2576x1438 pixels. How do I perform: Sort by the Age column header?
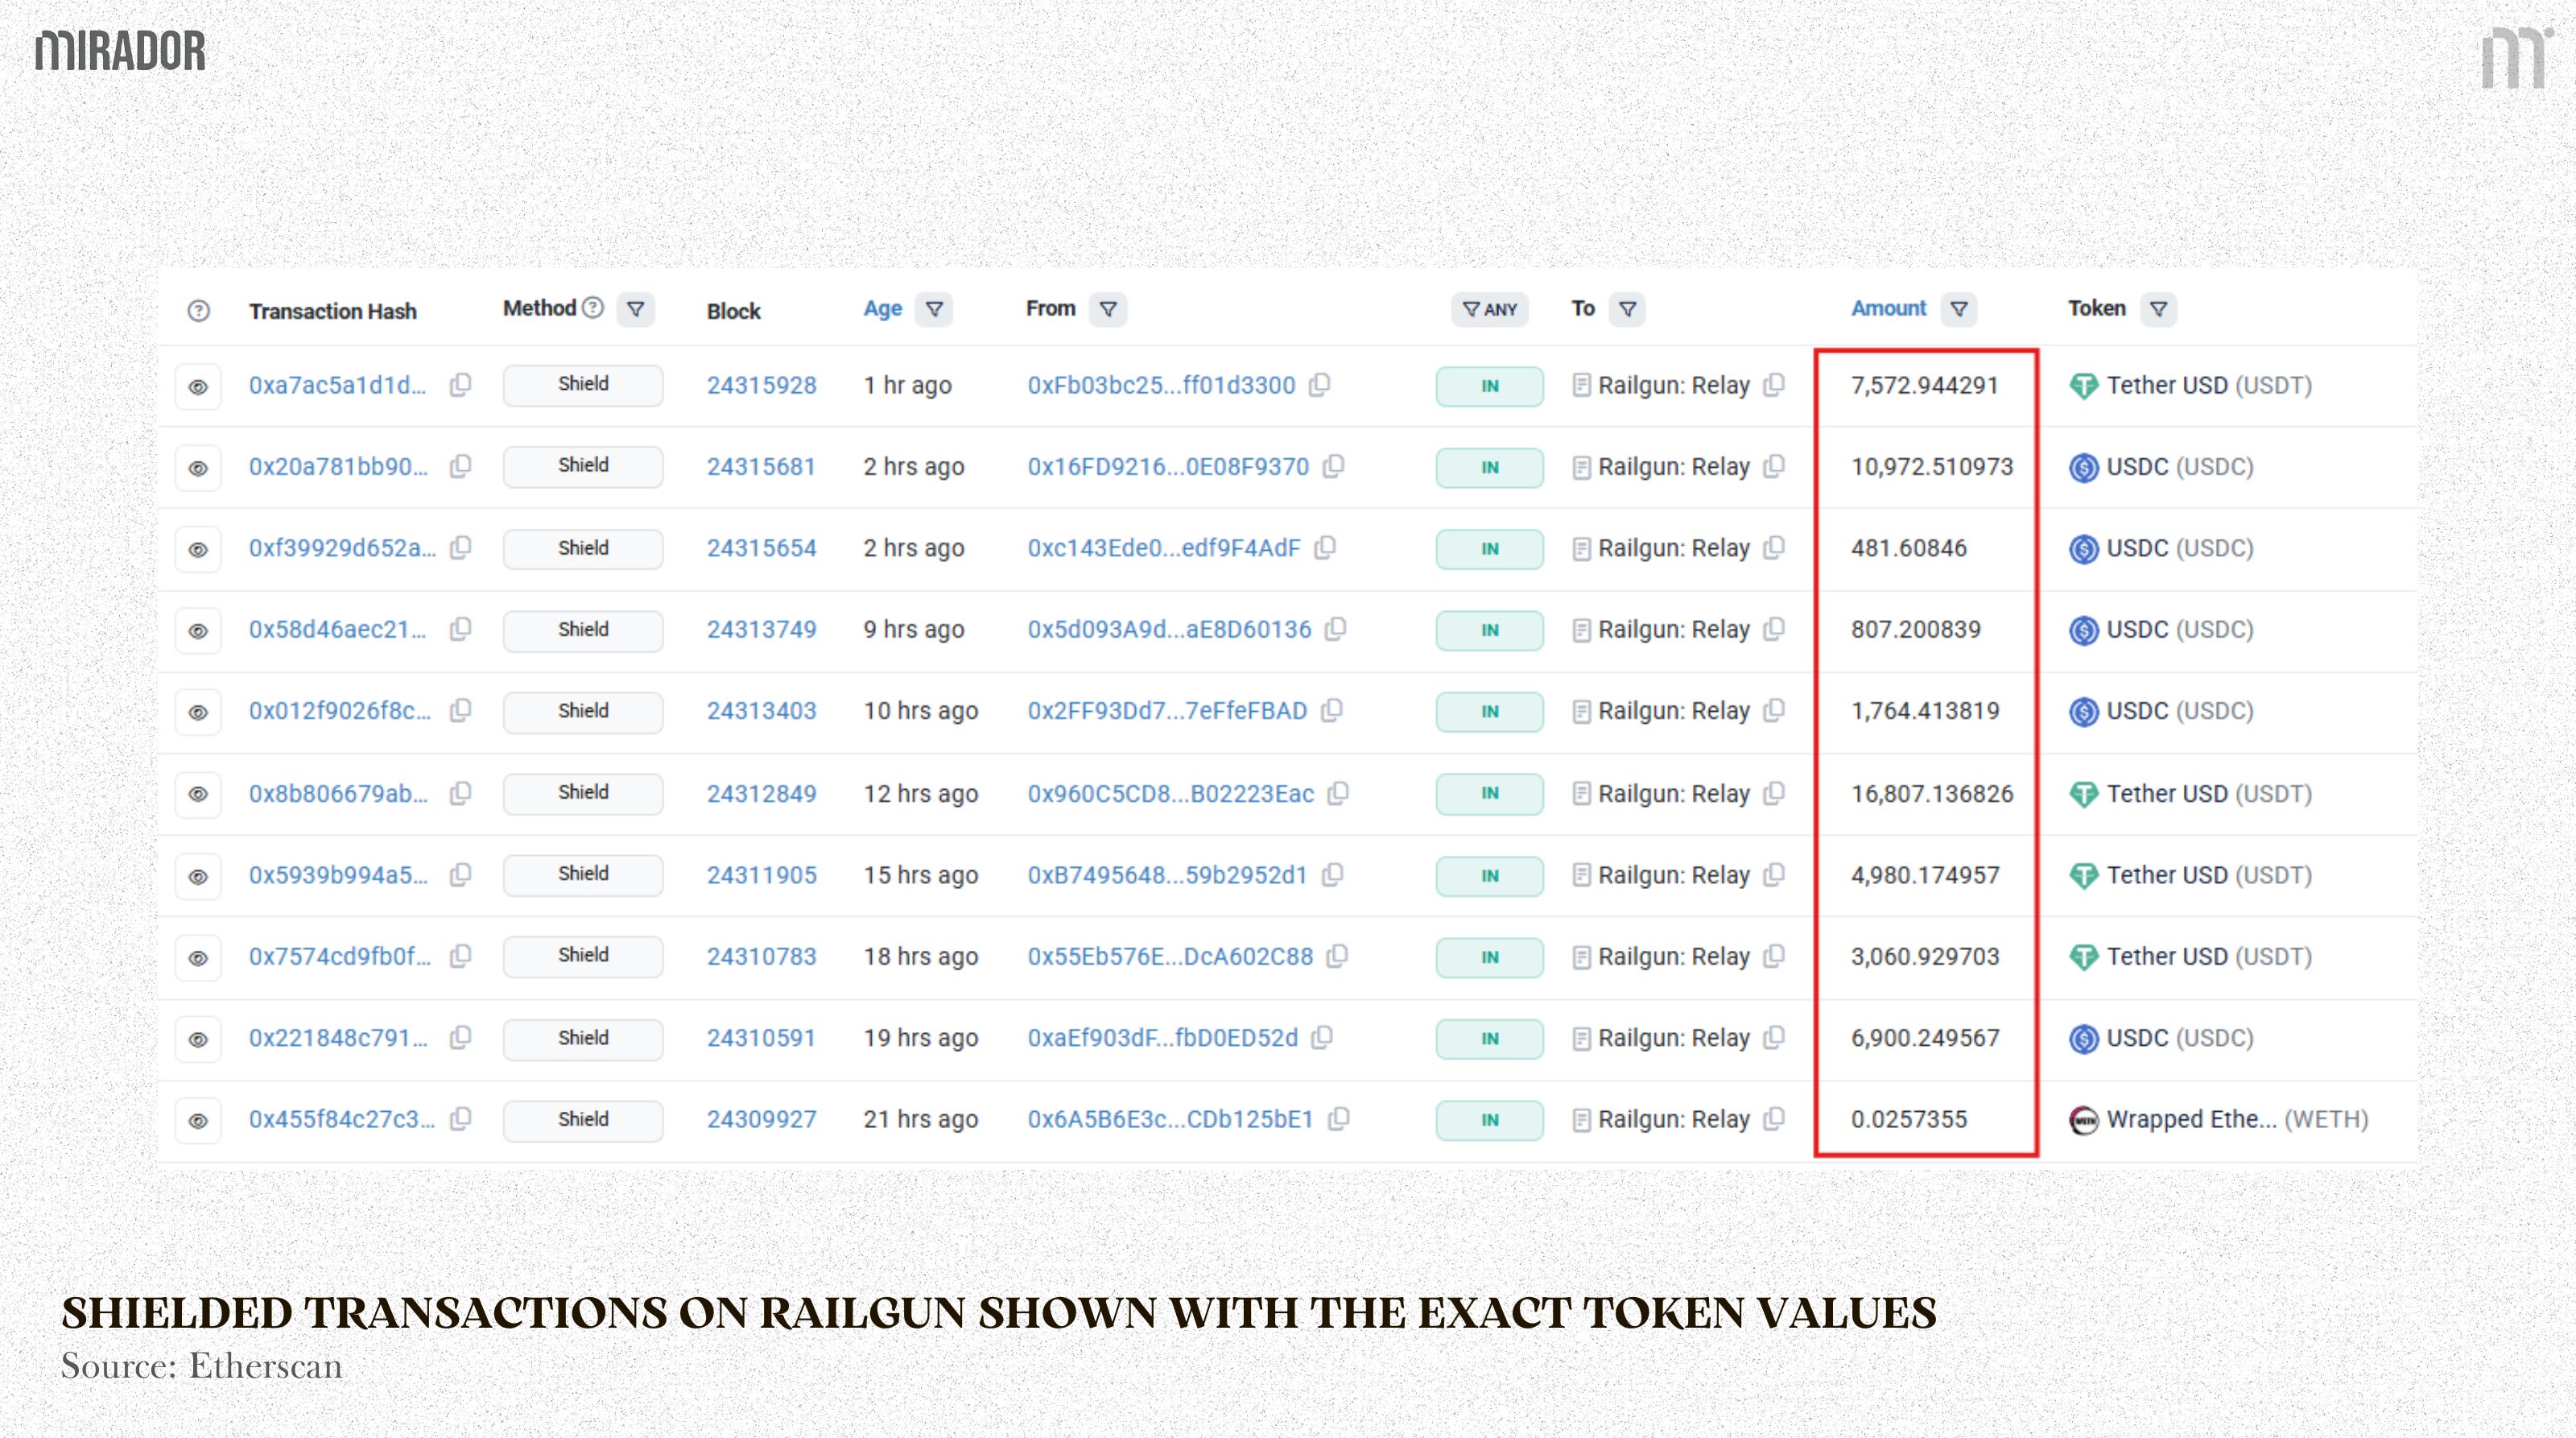[882, 309]
